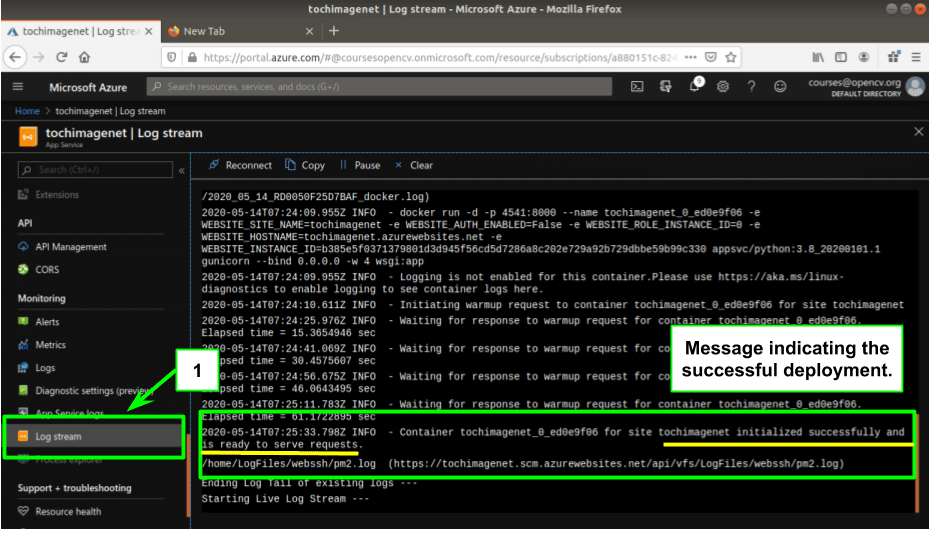929x533 pixels.
Task: Click the Azure search resources box
Action: click(379, 87)
